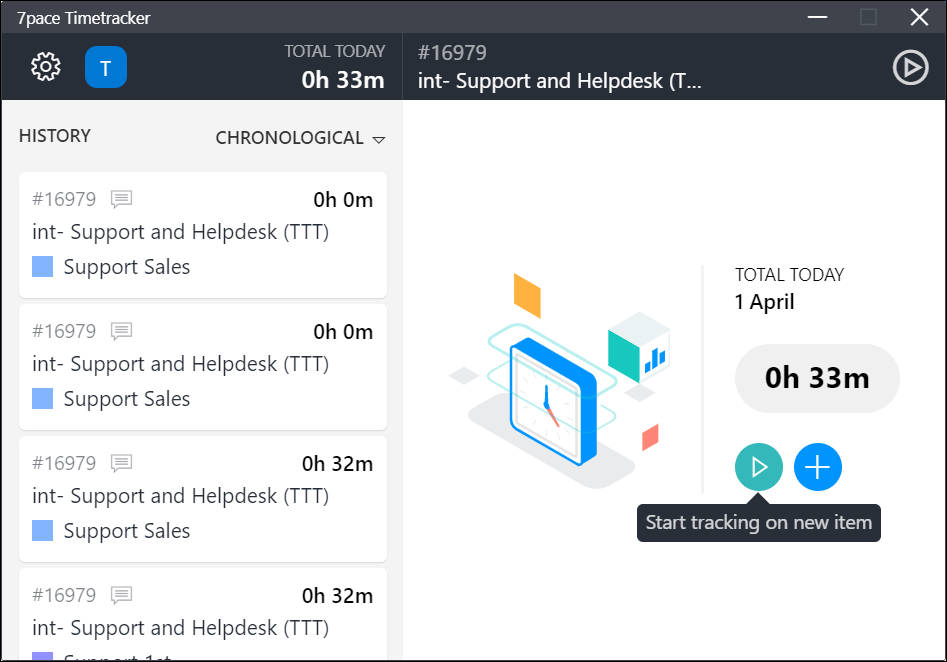The width and height of the screenshot is (947, 662).
Task: Start tracking with the header play button
Action: [x=910, y=67]
